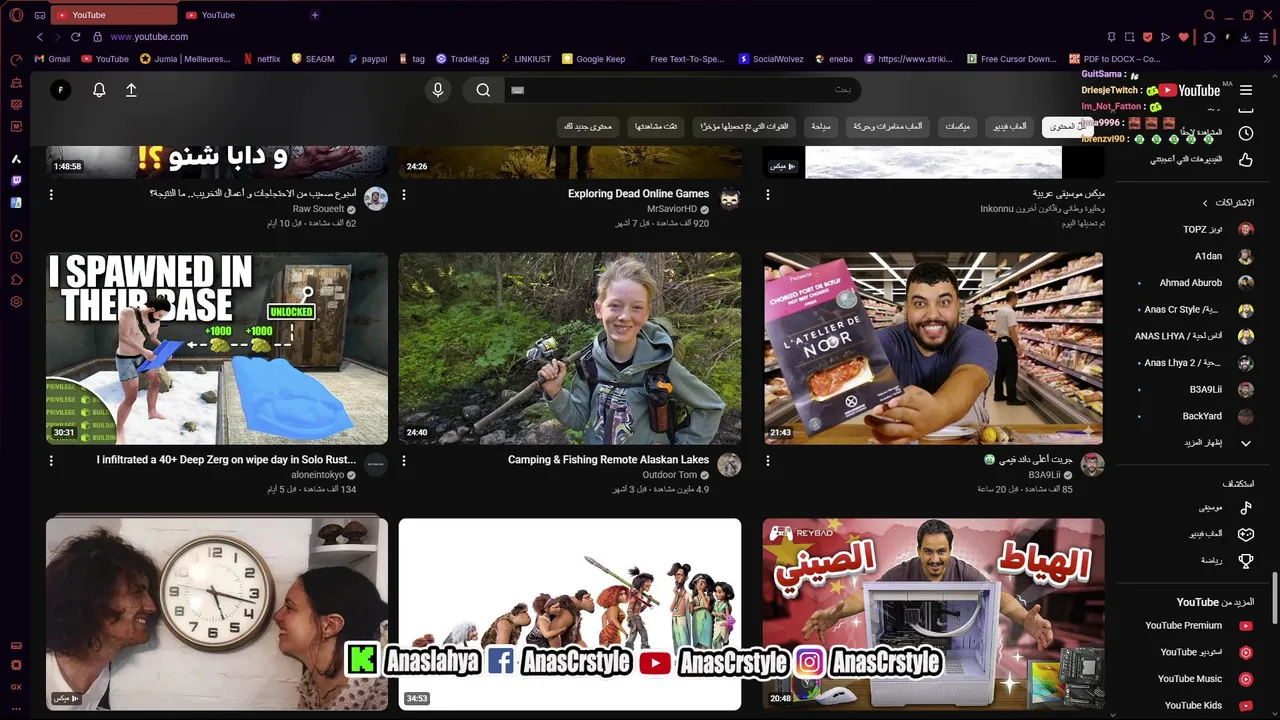1280x720 pixels.
Task: Open the account avatar labeled F
Action: (x=61, y=90)
